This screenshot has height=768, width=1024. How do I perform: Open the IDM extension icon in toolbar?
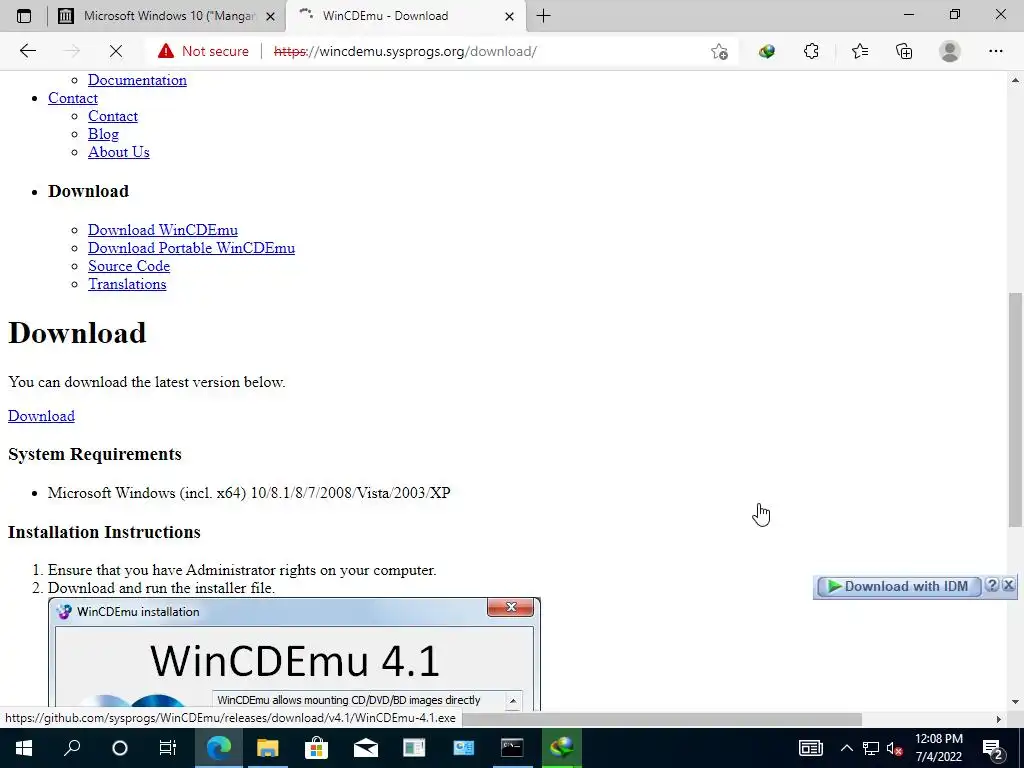pos(767,51)
